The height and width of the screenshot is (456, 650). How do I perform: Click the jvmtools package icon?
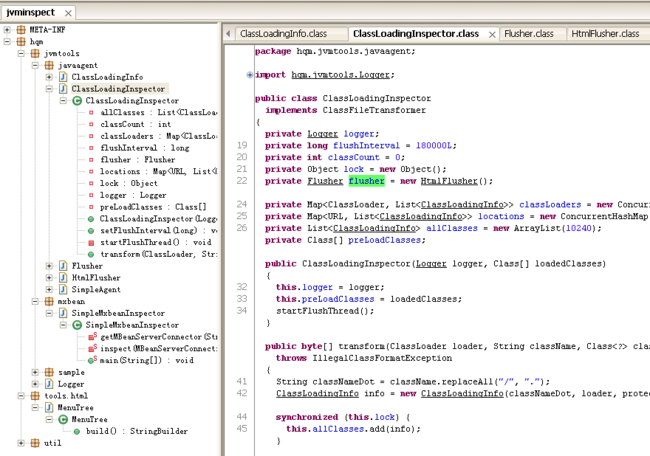coord(35,53)
